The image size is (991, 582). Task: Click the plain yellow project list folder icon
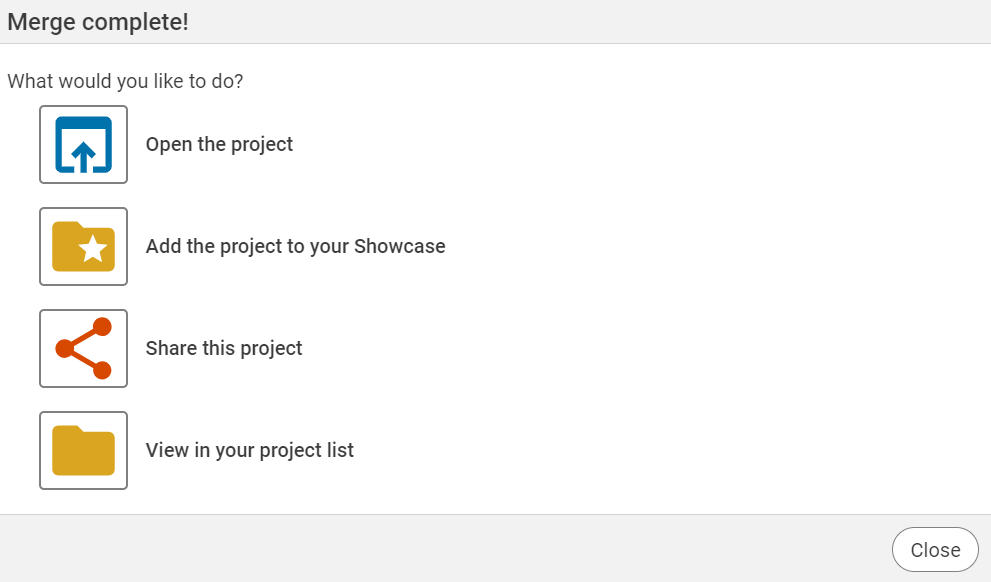(83, 451)
